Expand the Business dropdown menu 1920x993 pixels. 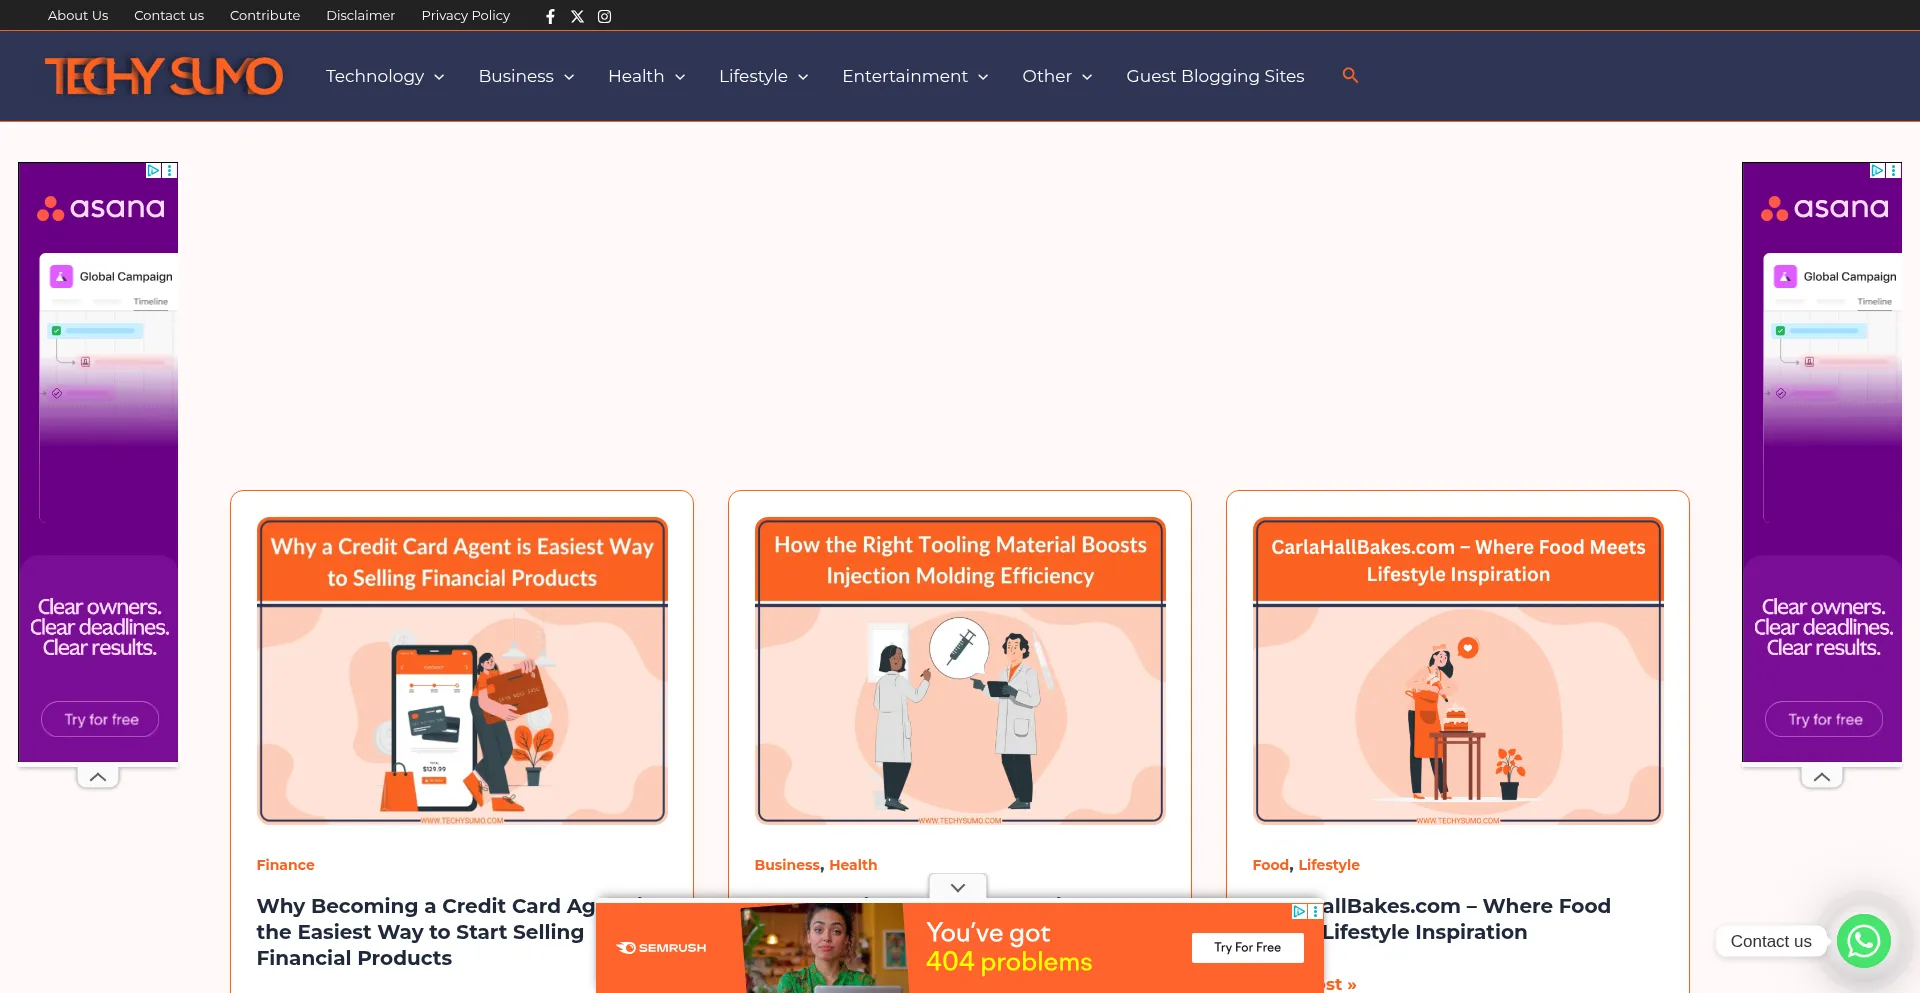point(526,76)
